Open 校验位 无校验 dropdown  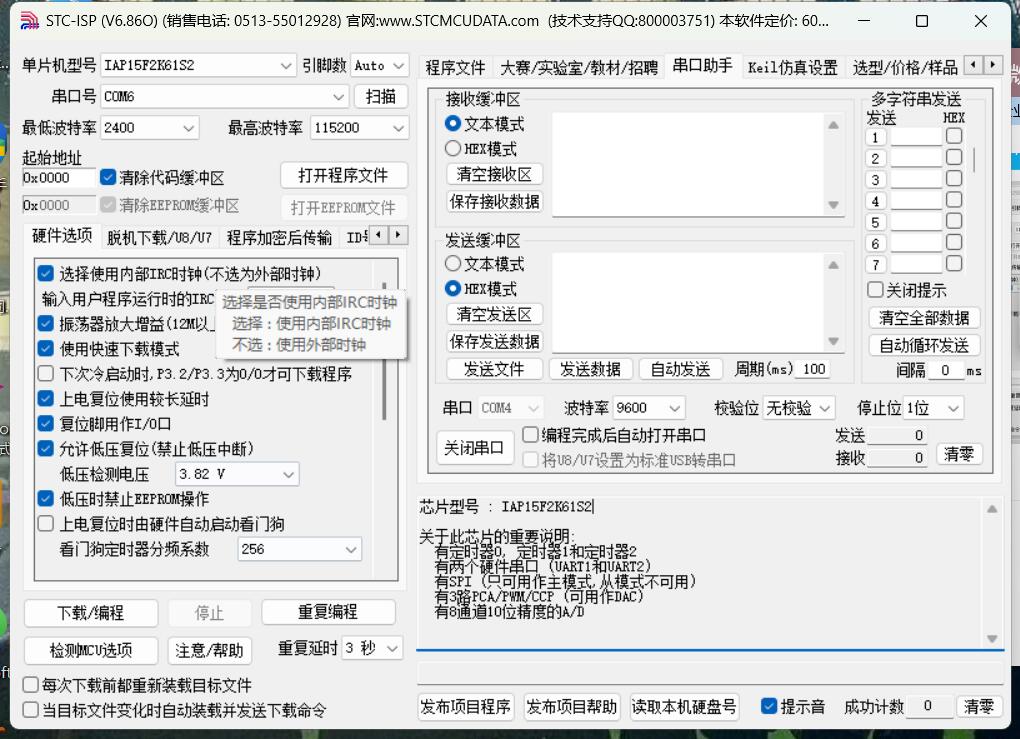798,408
